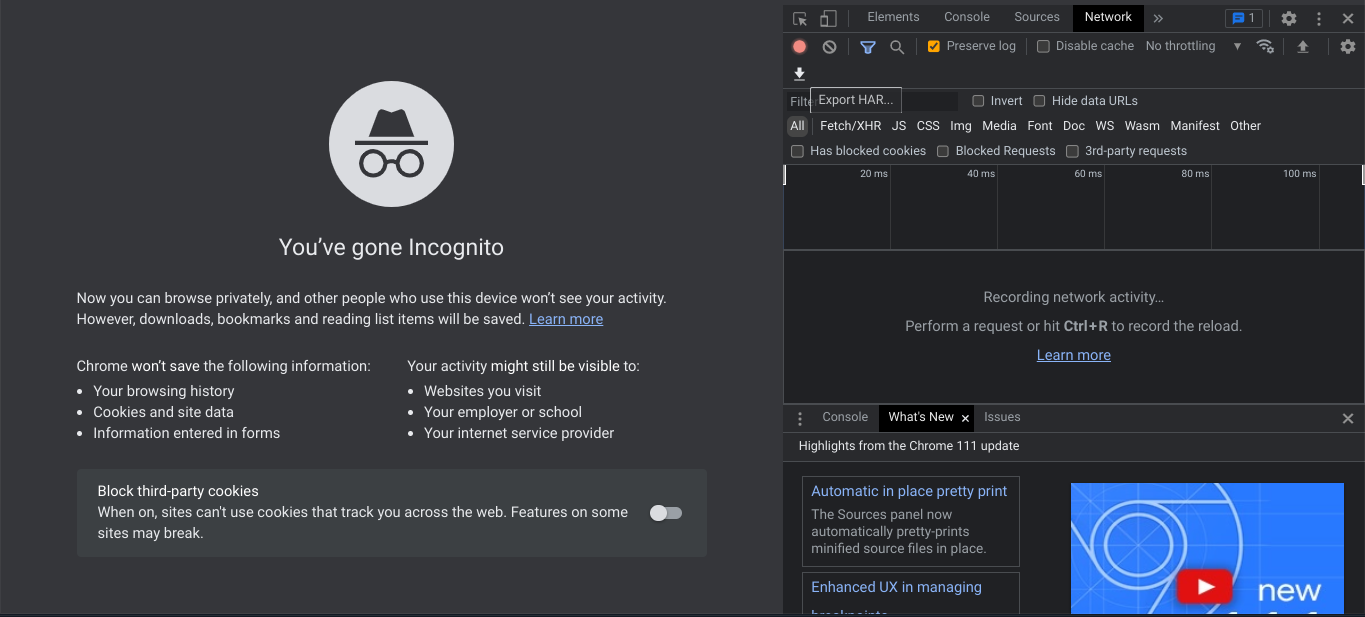
Task: Play the Chrome update YouTube video
Action: tap(1204, 587)
